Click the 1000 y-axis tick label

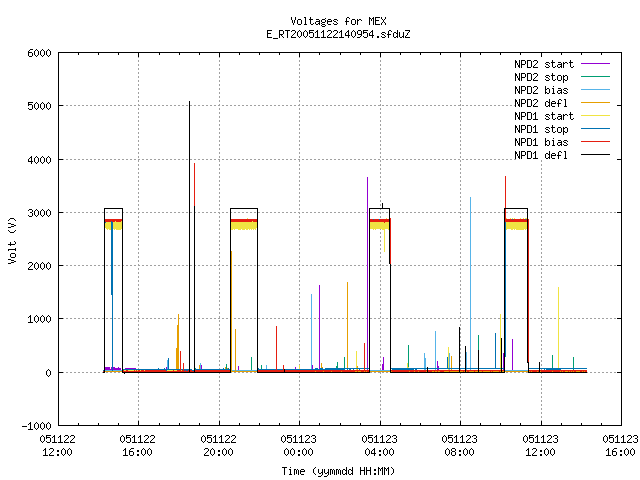pos(39,320)
